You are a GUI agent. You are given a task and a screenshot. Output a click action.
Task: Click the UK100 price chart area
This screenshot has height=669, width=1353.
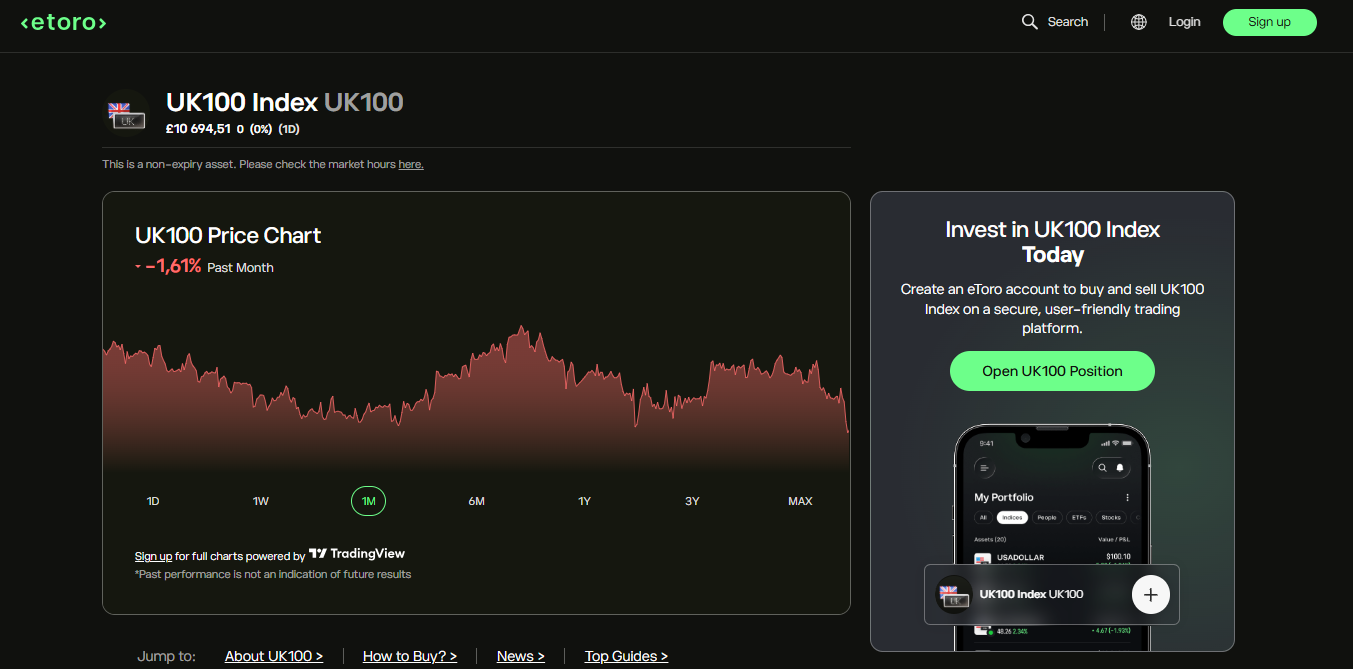[476, 397]
